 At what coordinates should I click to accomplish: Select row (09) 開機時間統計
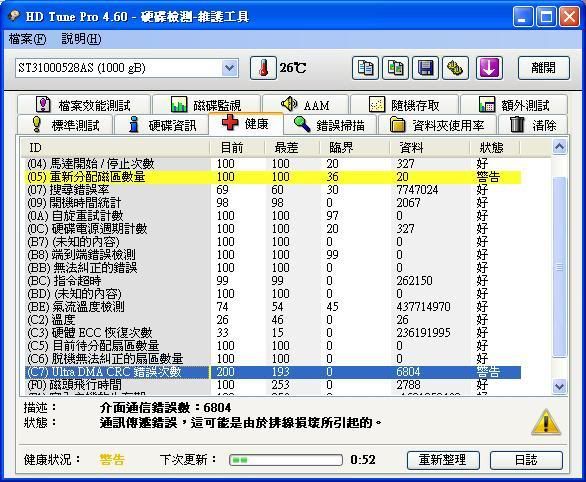(x=274, y=203)
